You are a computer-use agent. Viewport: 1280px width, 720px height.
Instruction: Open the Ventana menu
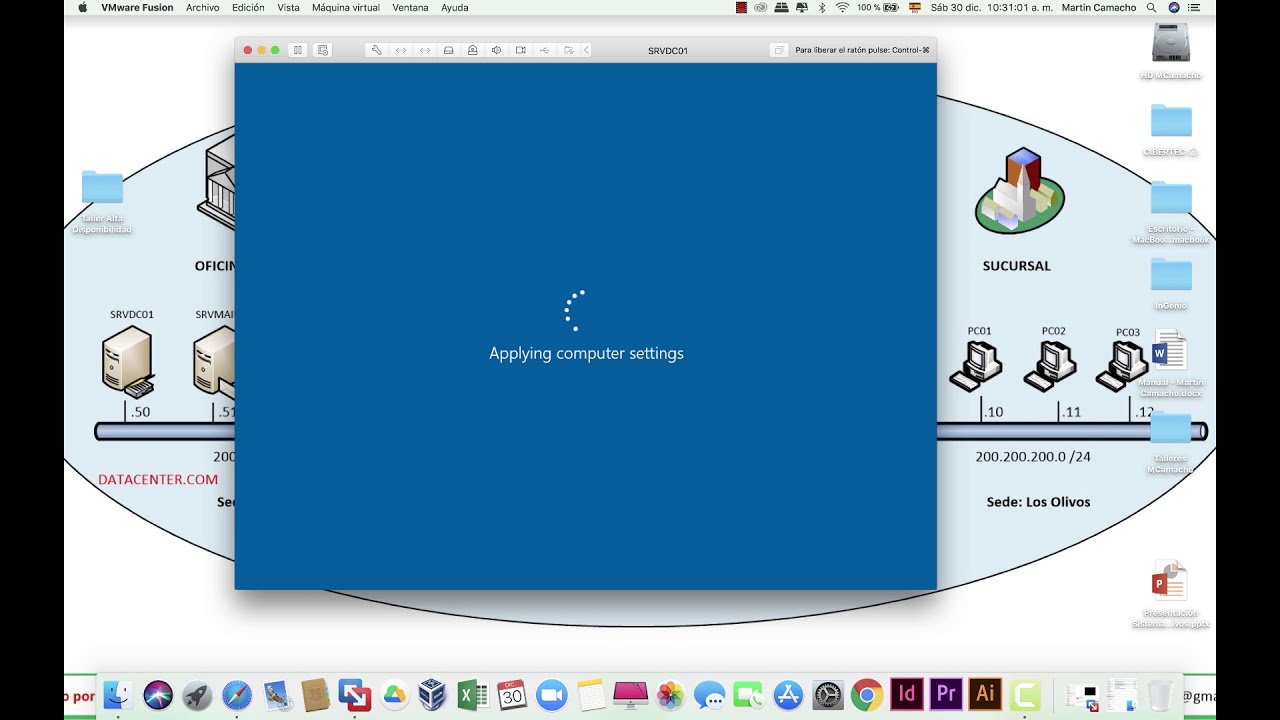point(410,7)
